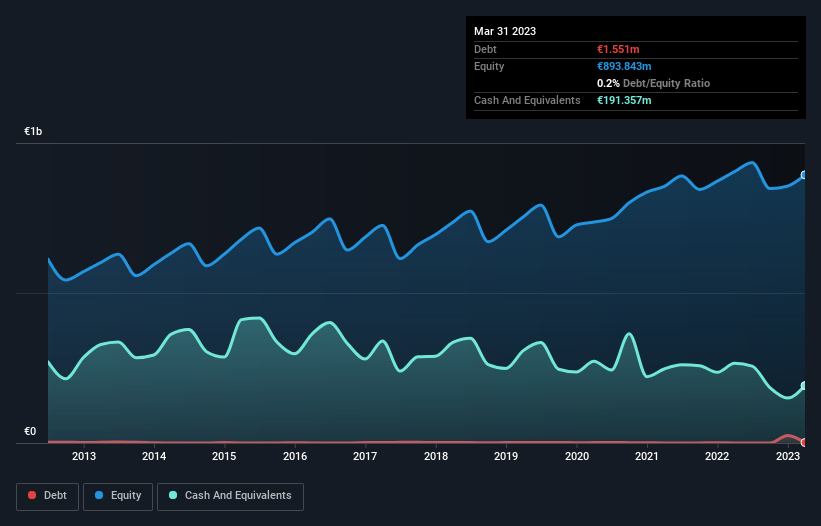Click the €191.357m cash value
Screen dimensions: 821x526
[x=624, y=100]
